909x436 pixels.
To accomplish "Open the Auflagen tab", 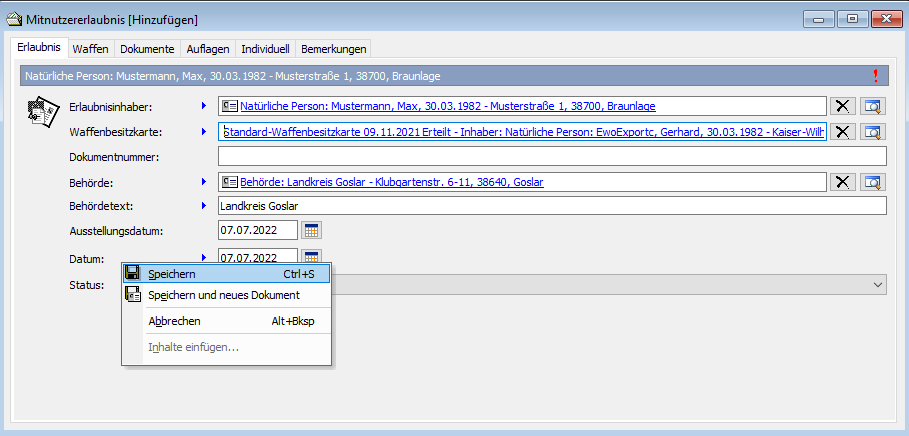I will click(x=208, y=48).
